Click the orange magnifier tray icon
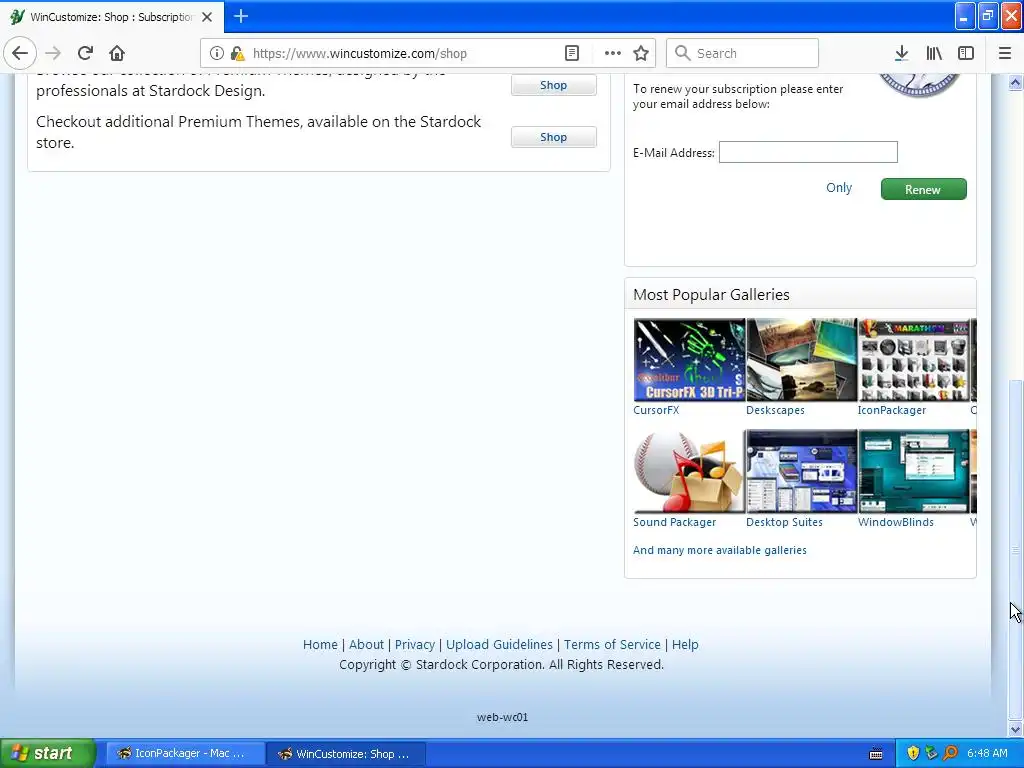This screenshot has width=1024, height=768. pos(950,753)
